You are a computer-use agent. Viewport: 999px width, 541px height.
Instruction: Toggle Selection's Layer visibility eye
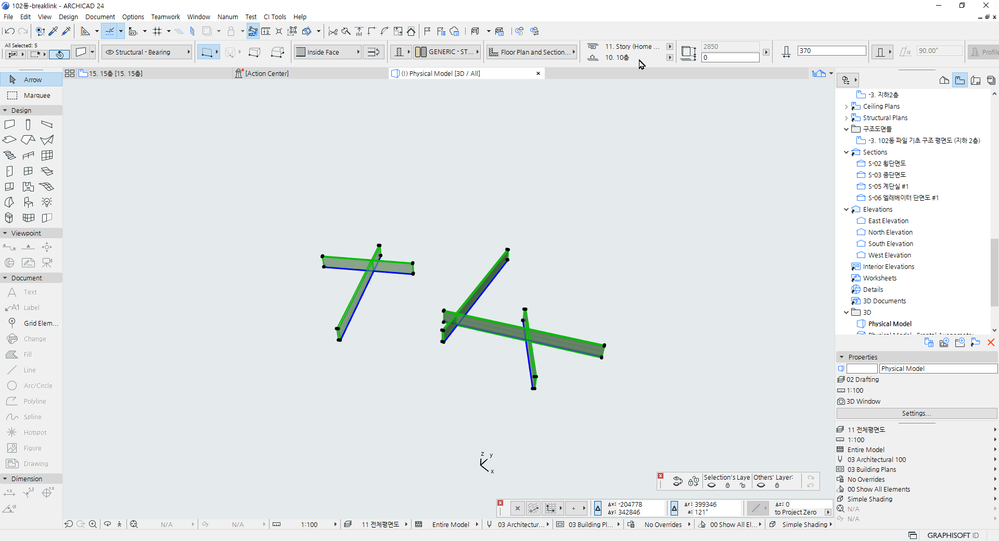tap(712, 486)
